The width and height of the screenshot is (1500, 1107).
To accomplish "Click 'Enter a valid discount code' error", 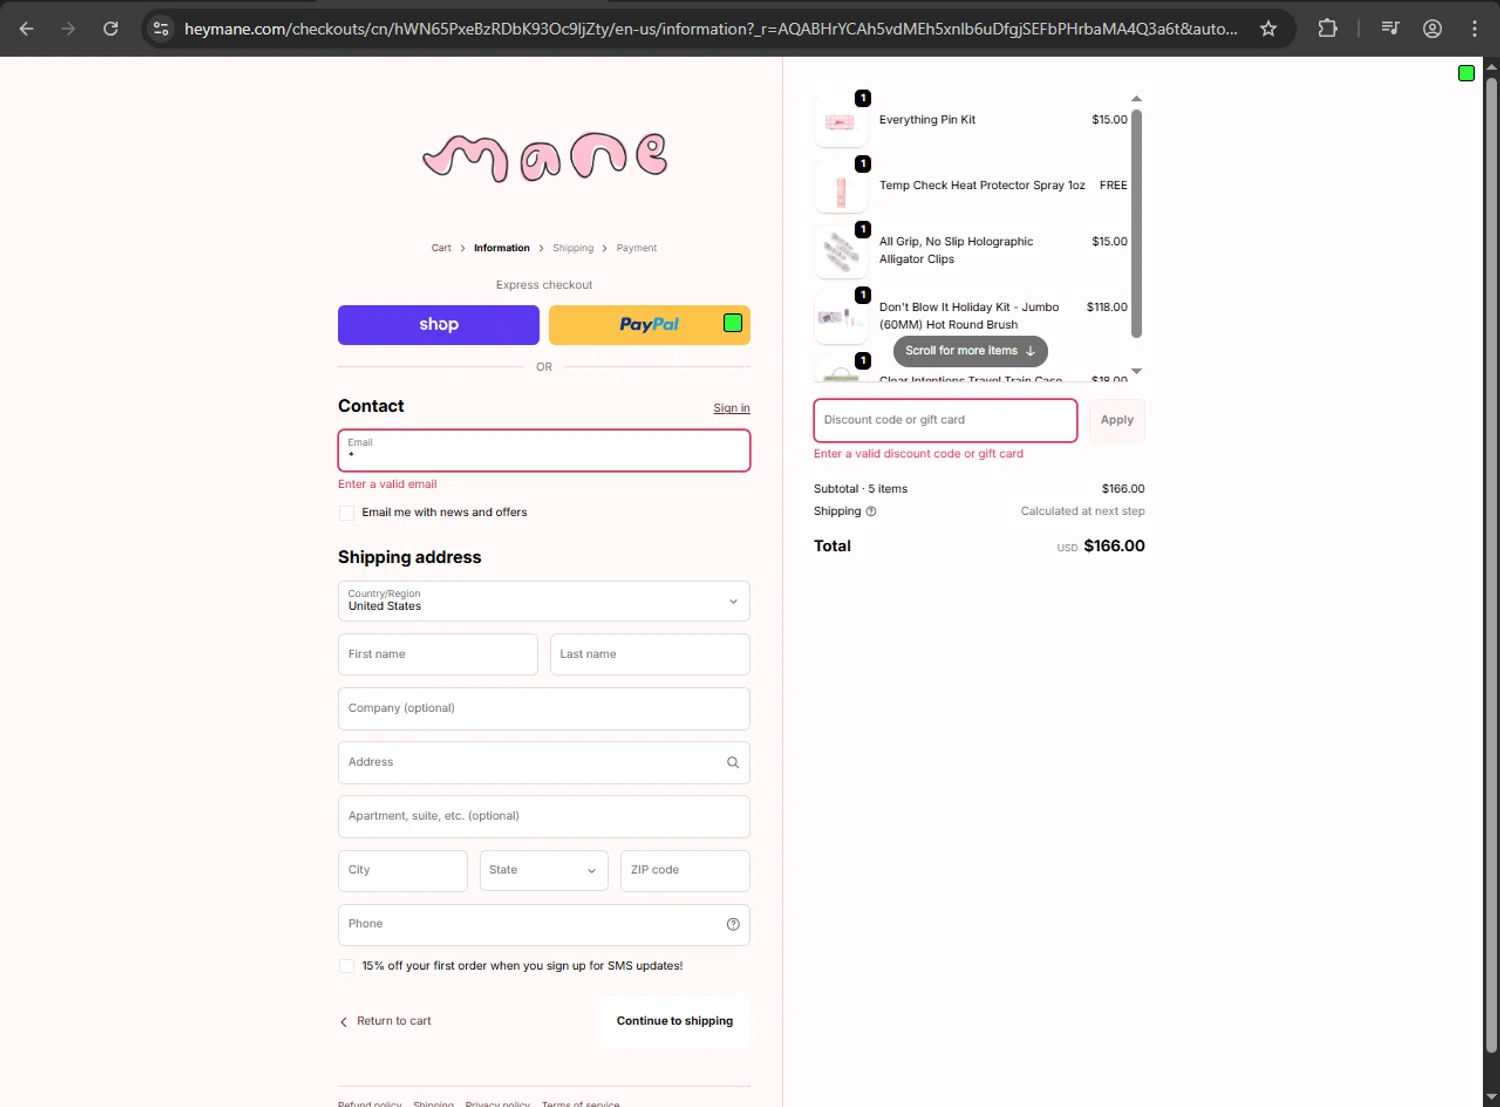I will tap(918, 454).
